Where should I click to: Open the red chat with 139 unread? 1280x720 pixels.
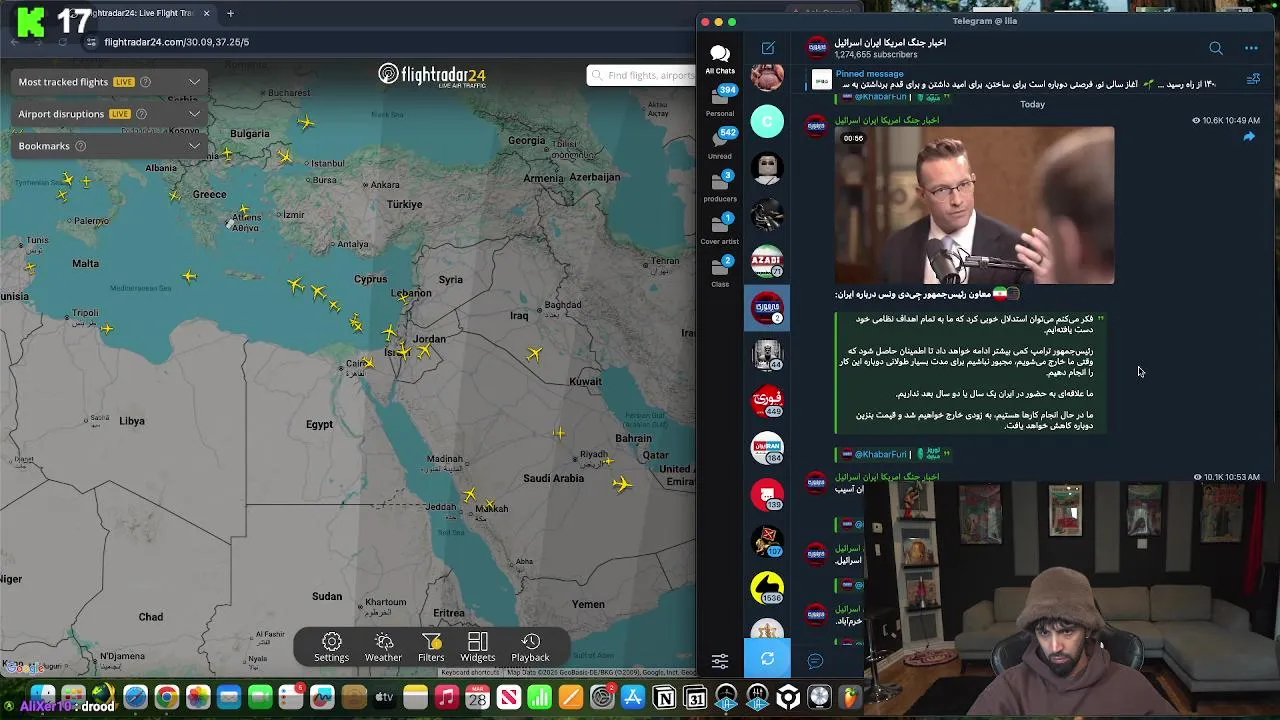(767, 494)
